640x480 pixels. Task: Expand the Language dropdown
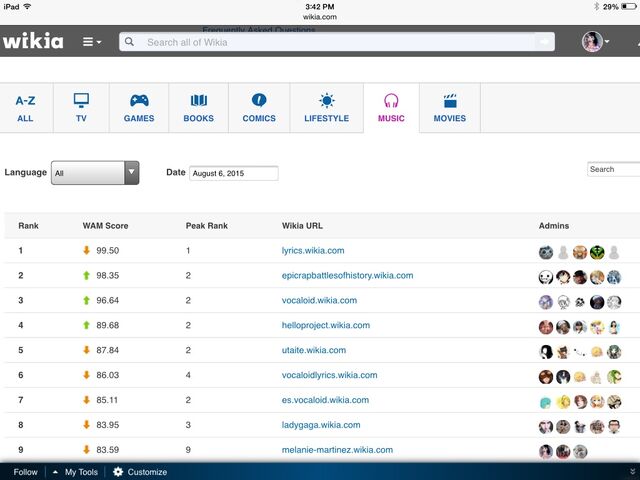(95, 173)
